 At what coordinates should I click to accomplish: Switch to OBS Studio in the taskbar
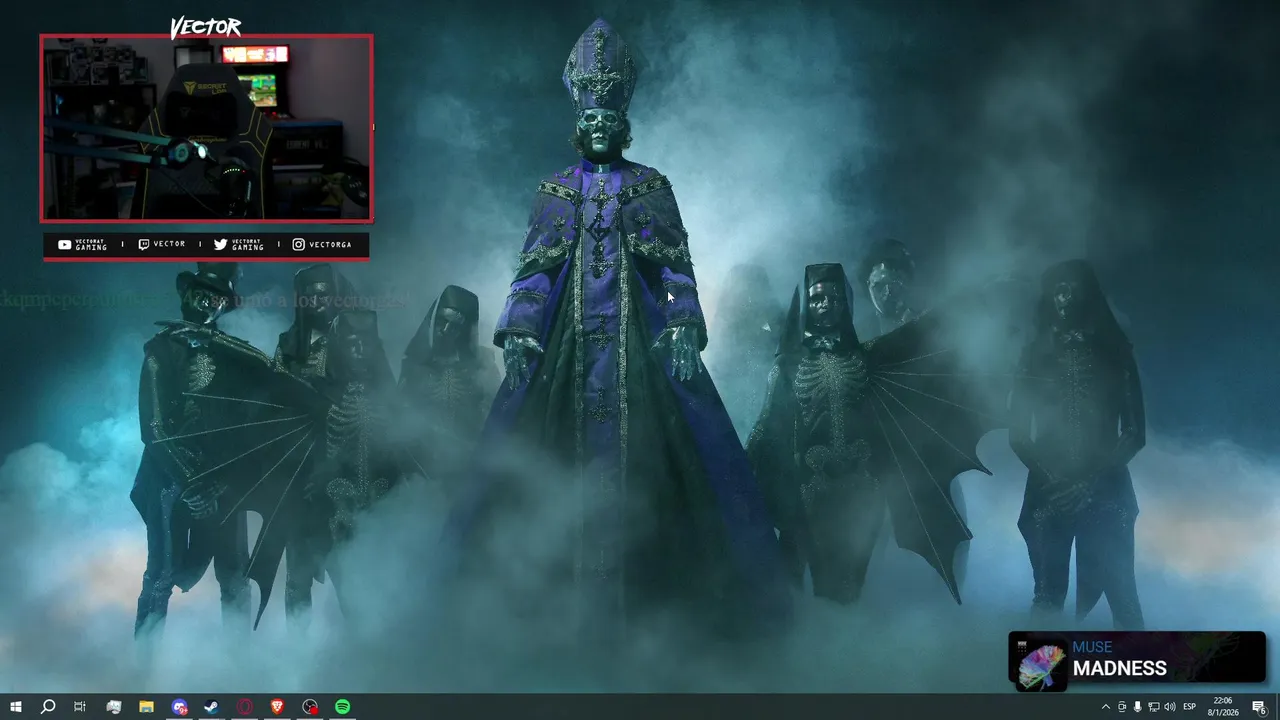310,707
